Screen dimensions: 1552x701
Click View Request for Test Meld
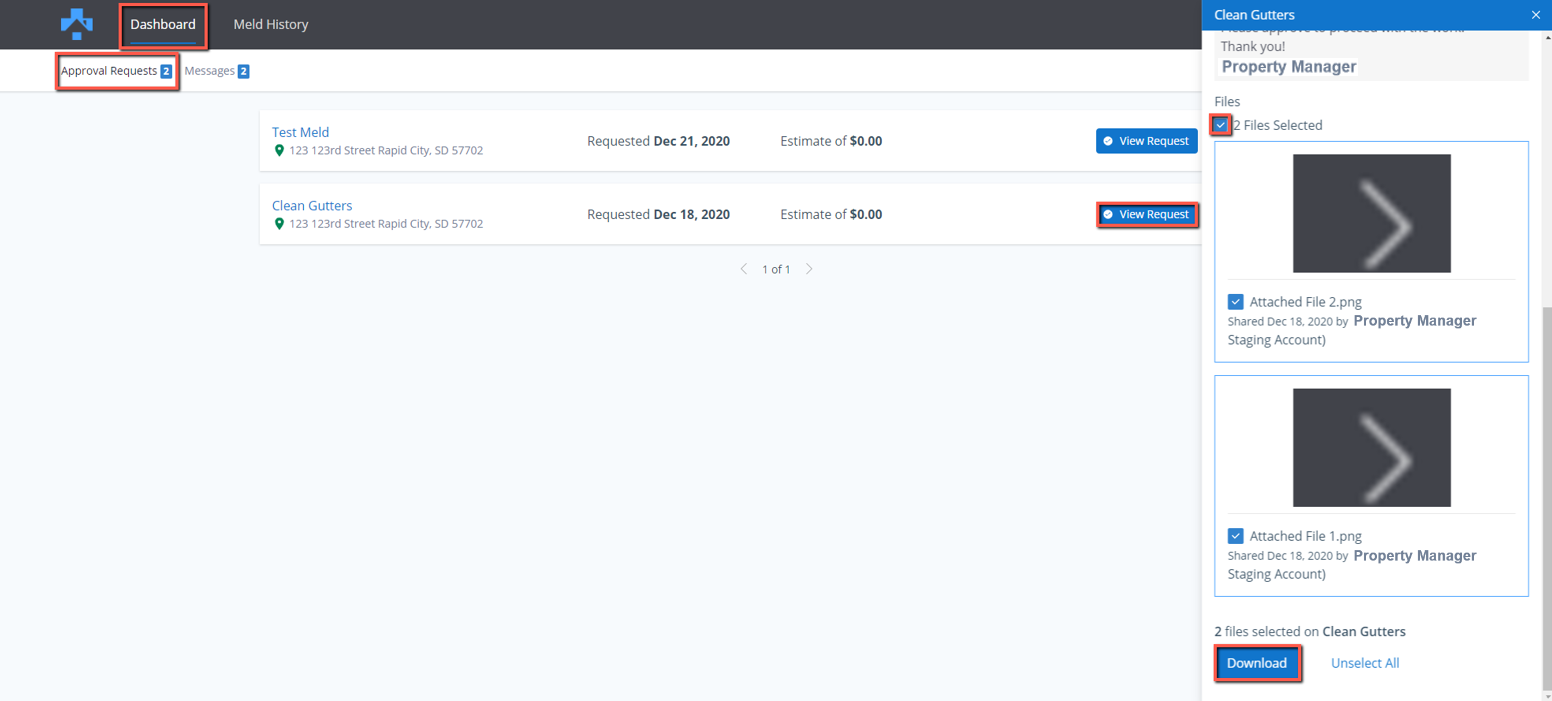pos(1146,141)
